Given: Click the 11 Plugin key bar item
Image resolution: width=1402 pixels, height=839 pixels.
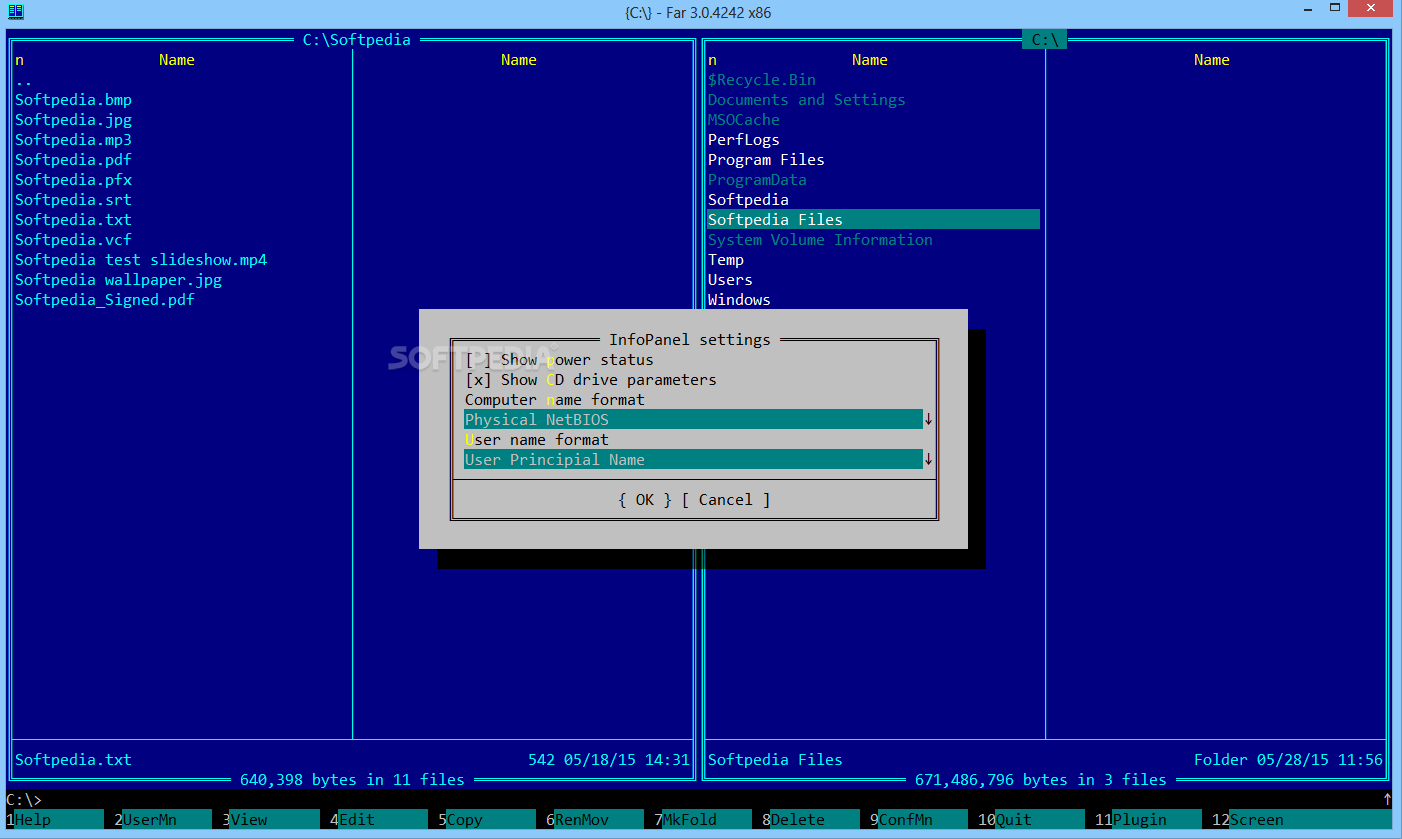Looking at the screenshot, I should click(x=1148, y=820).
